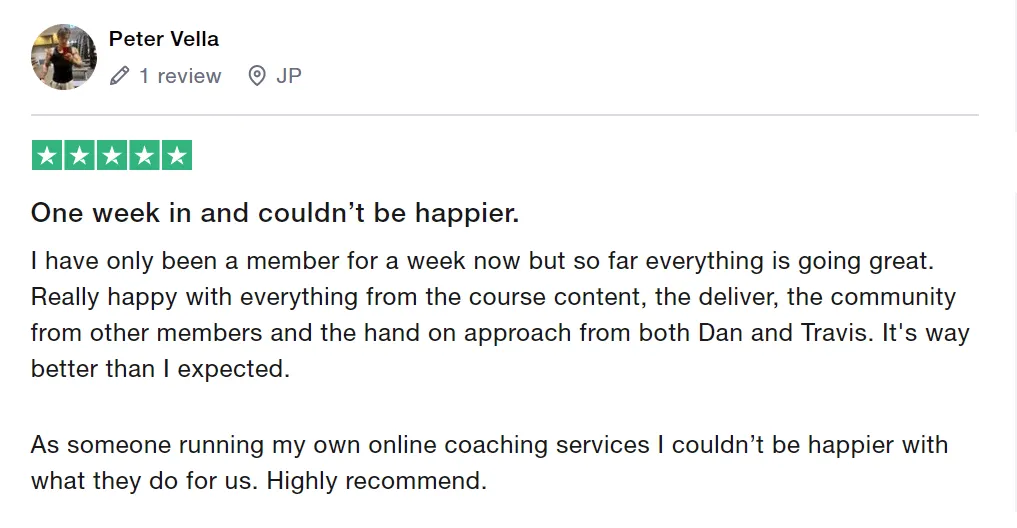Click the first green rating star

(47, 155)
